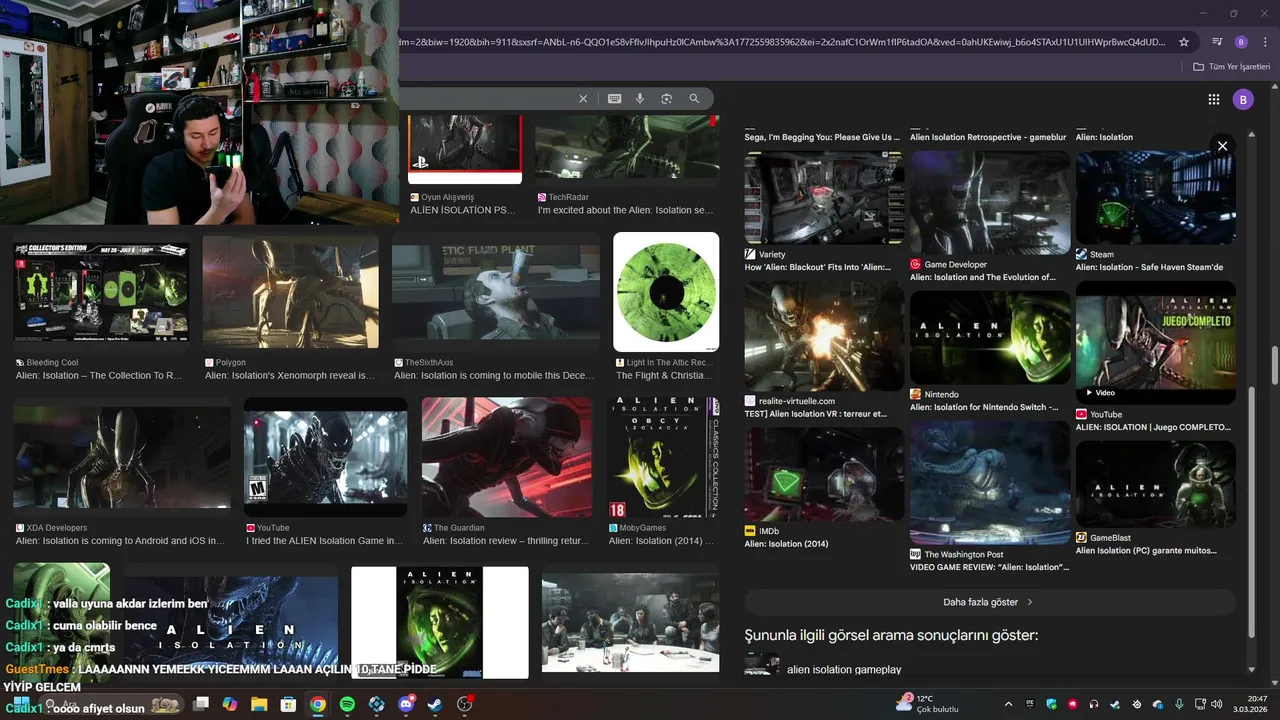Viewport: 1280px width, 720px height.
Task: Open Tüm Yer İşaretleri bookmarks folder
Action: click(x=1231, y=67)
